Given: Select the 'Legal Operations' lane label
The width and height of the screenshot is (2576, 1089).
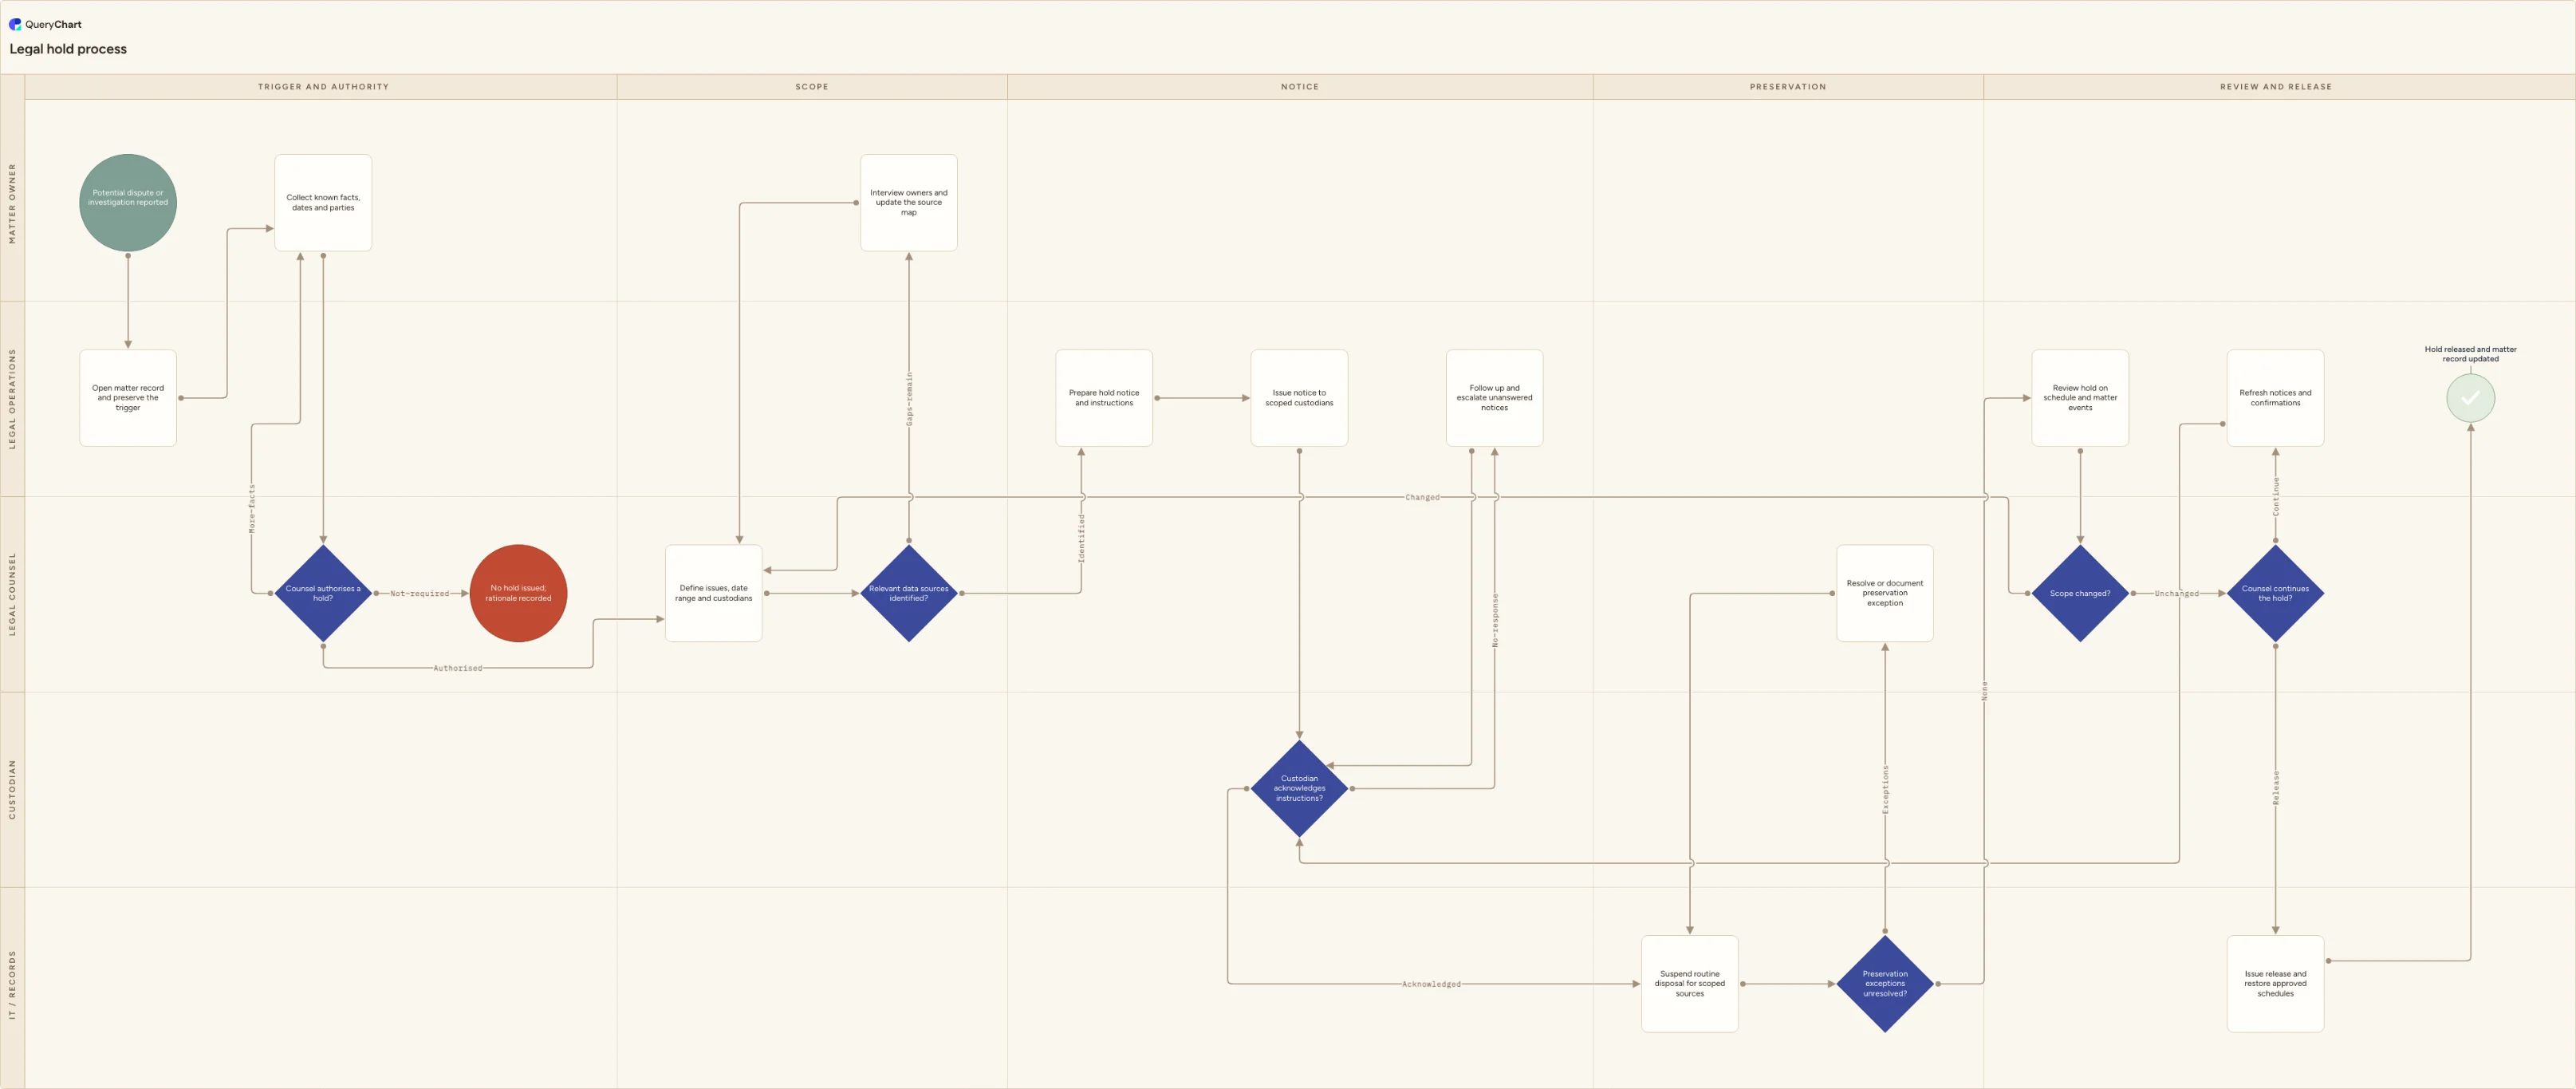Looking at the screenshot, I should tap(12, 399).
